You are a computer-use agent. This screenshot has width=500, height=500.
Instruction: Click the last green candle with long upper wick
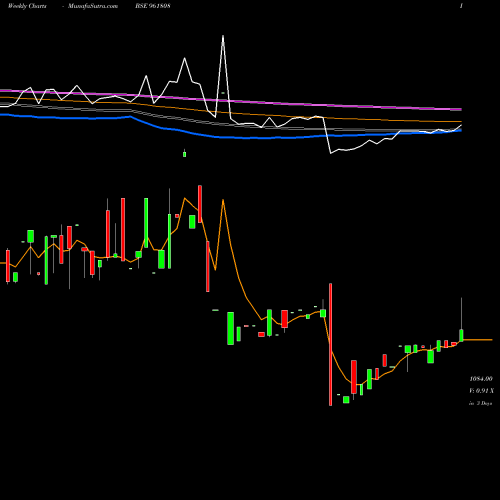(461, 335)
